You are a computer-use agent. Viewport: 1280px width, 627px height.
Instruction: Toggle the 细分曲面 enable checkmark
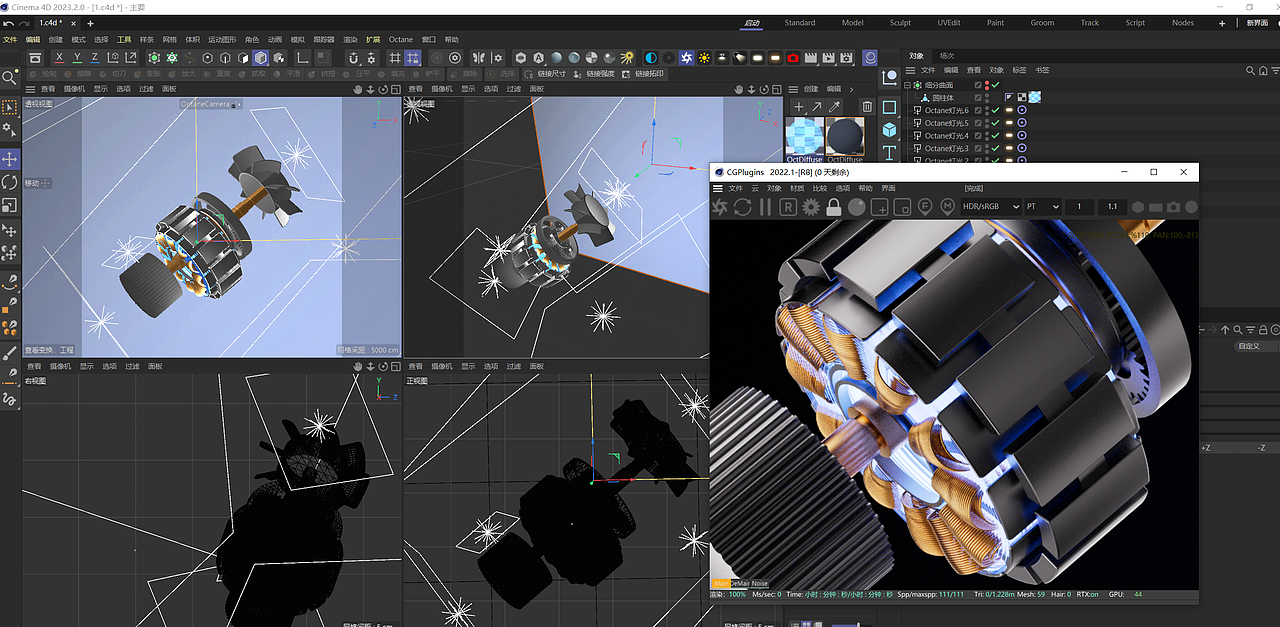(x=995, y=85)
